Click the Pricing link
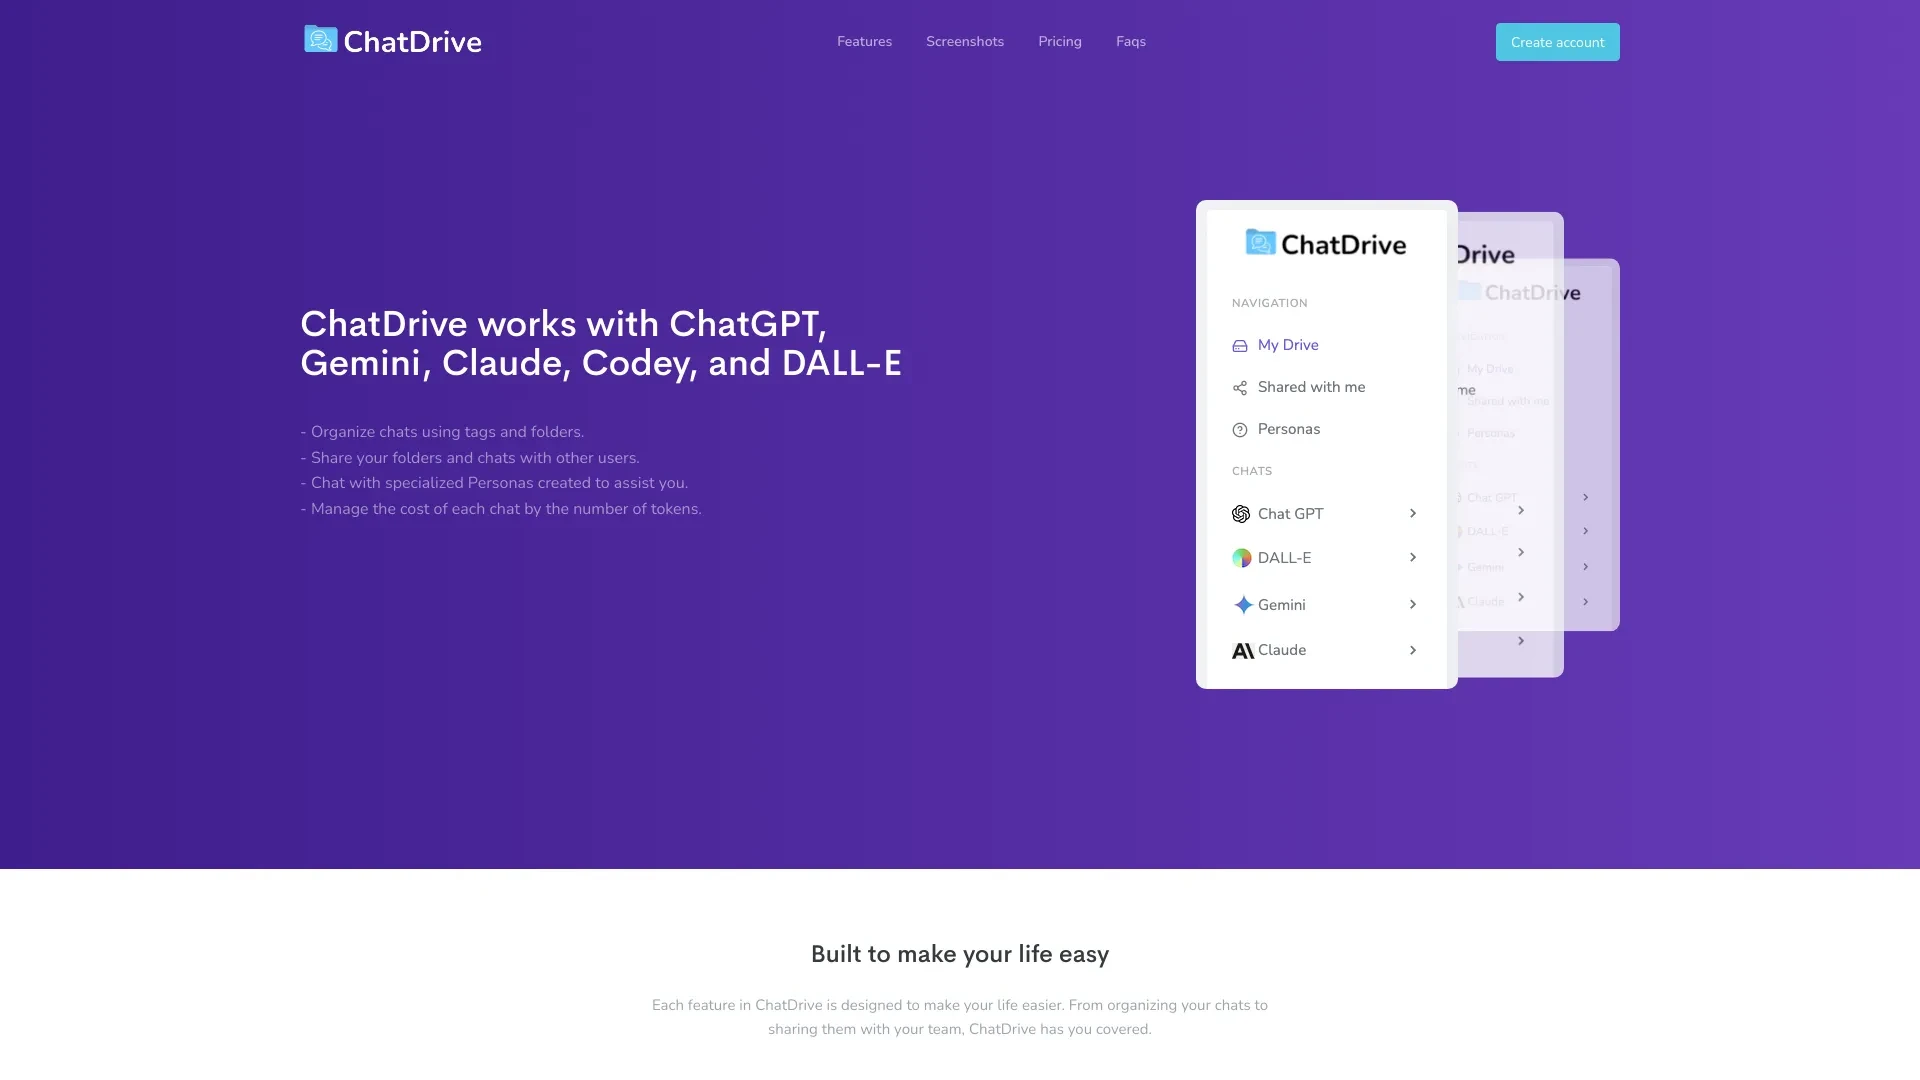Viewport: 1920px width, 1080px height. click(1059, 41)
